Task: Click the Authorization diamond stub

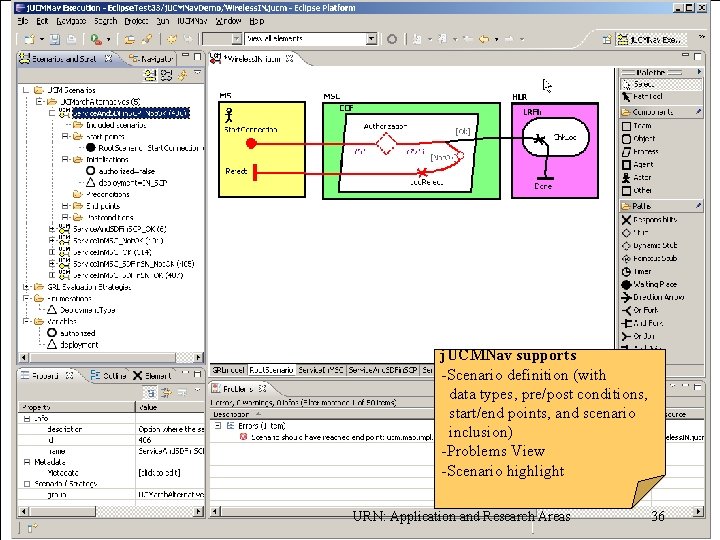Action: pos(385,144)
